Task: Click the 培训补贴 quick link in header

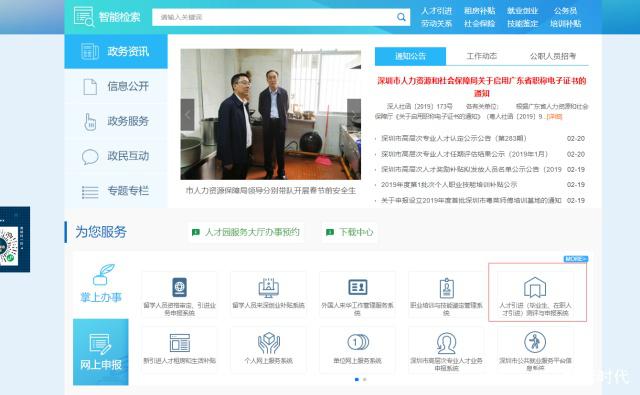Action: click(x=565, y=24)
